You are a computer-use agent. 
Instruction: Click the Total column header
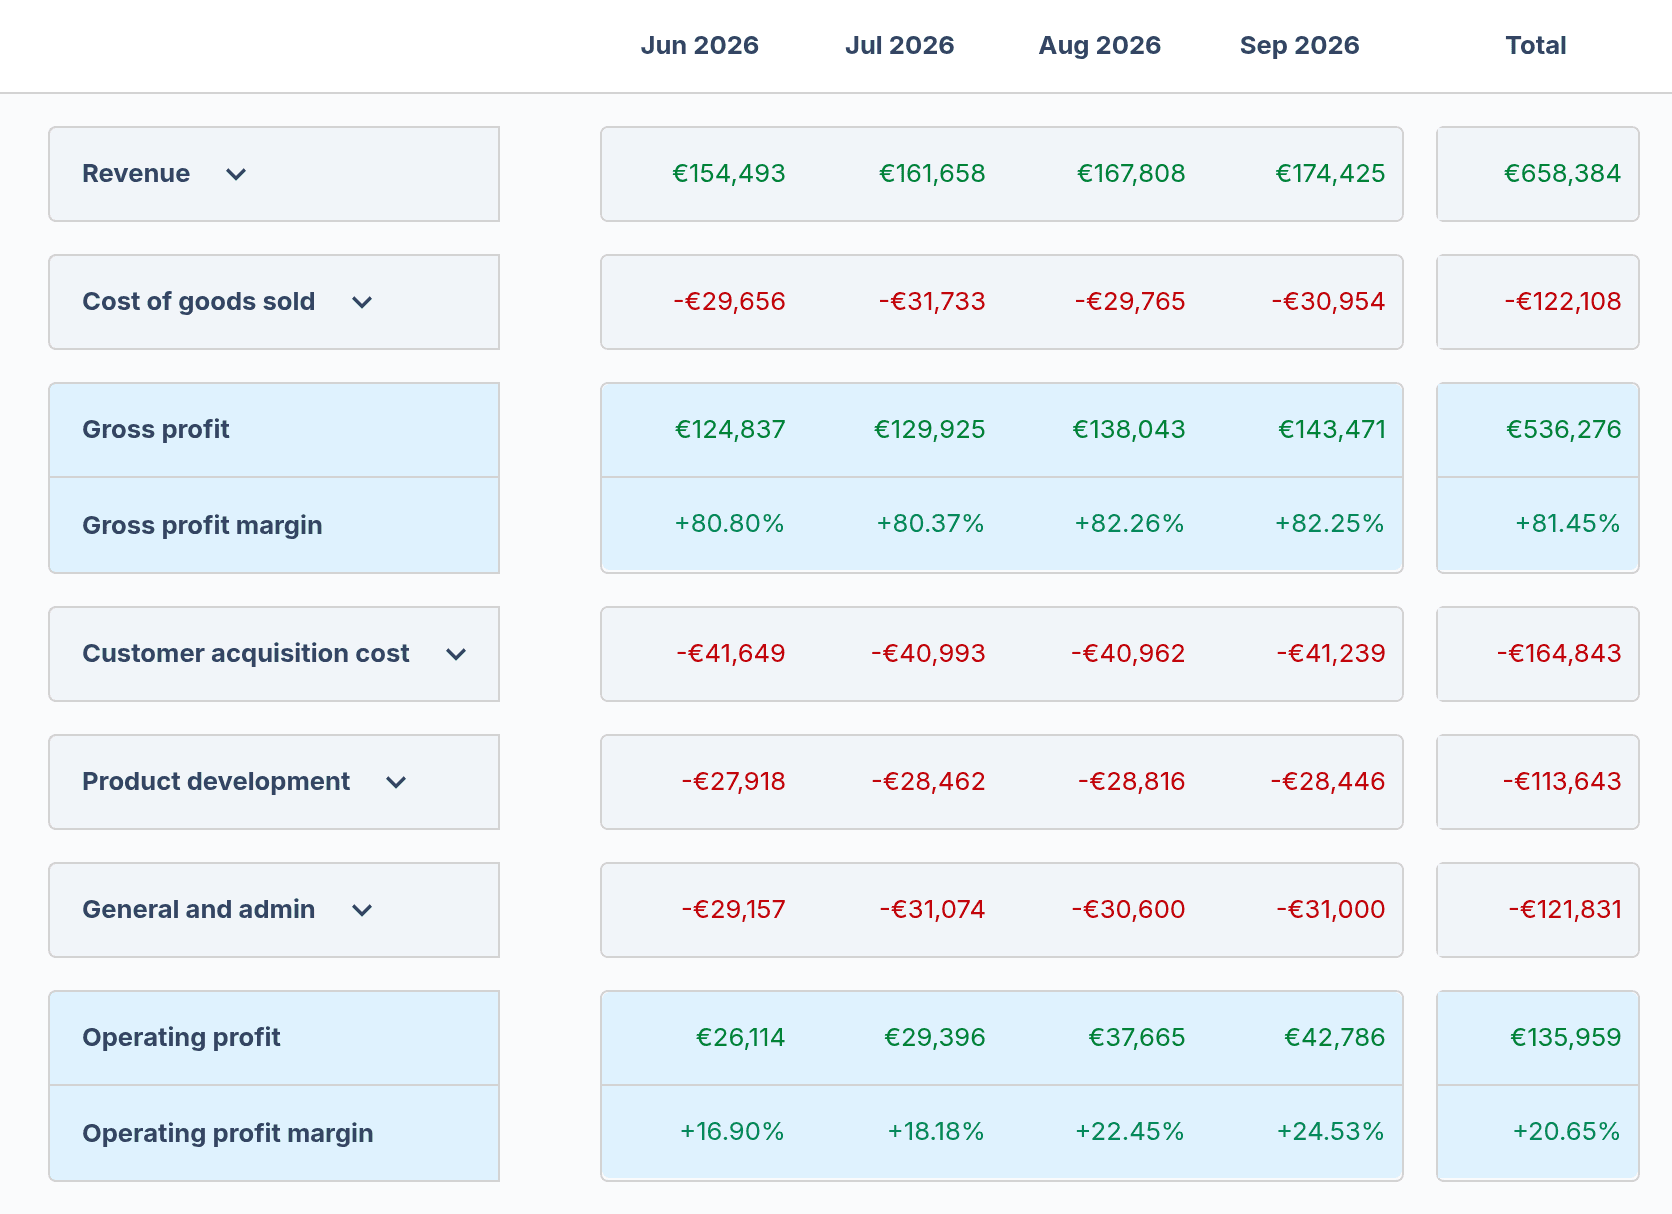point(1536,45)
